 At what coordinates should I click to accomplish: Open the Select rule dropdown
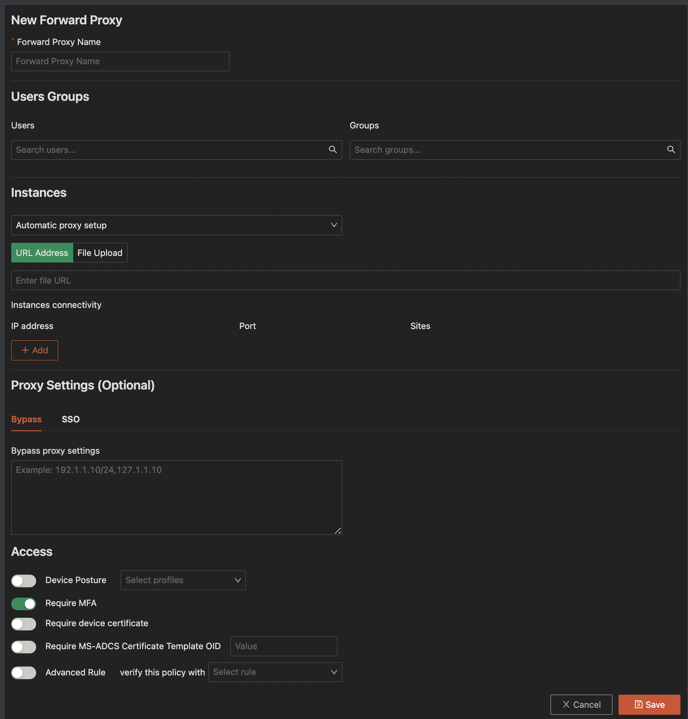click(275, 672)
